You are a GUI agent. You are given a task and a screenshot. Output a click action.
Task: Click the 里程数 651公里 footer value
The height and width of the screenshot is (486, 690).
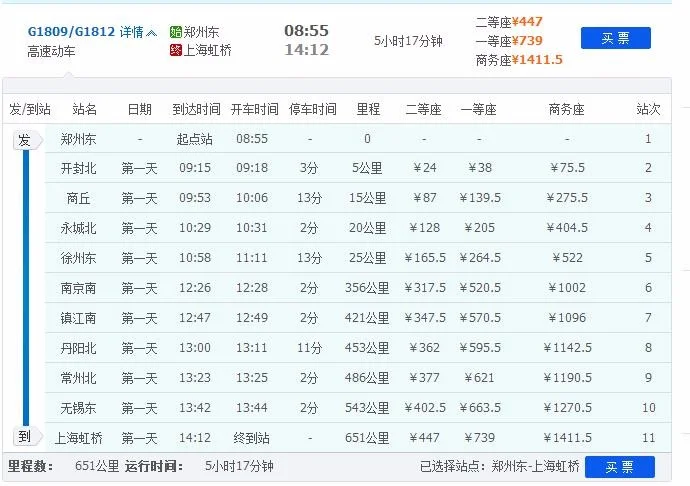(97, 466)
